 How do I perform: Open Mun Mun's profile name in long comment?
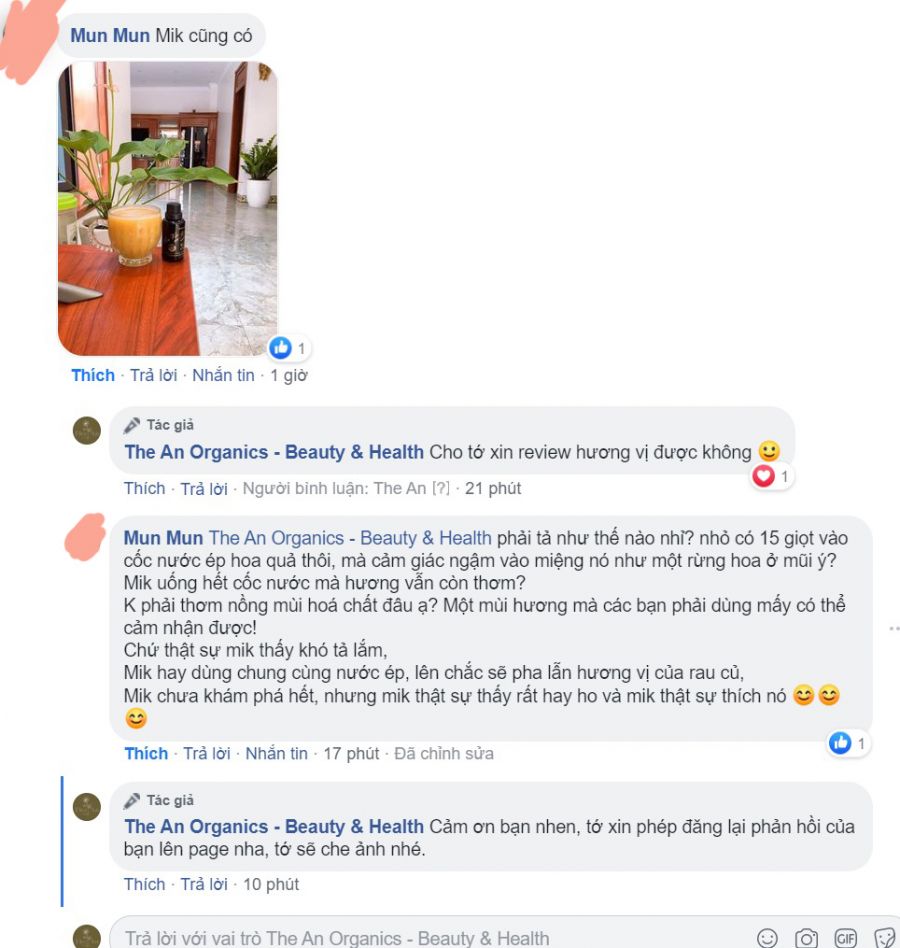(x=163, y=538)
